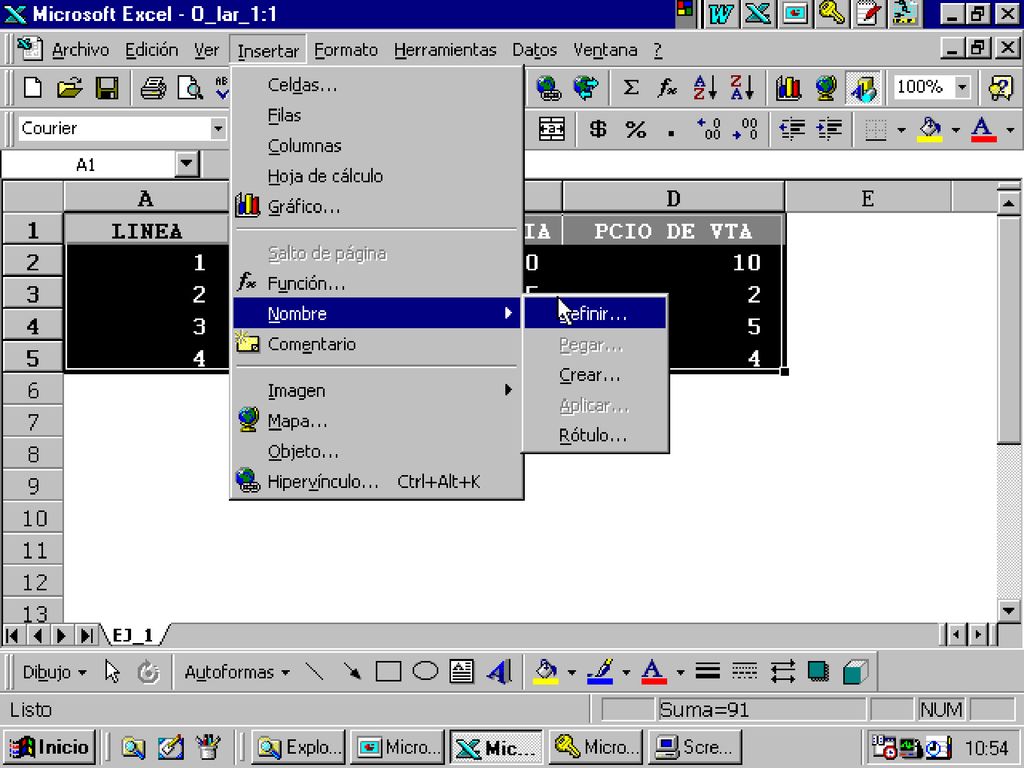
Task: Select Gráfico from the Insertar menu
Action: pyautogui.click(x=377, y=207)
